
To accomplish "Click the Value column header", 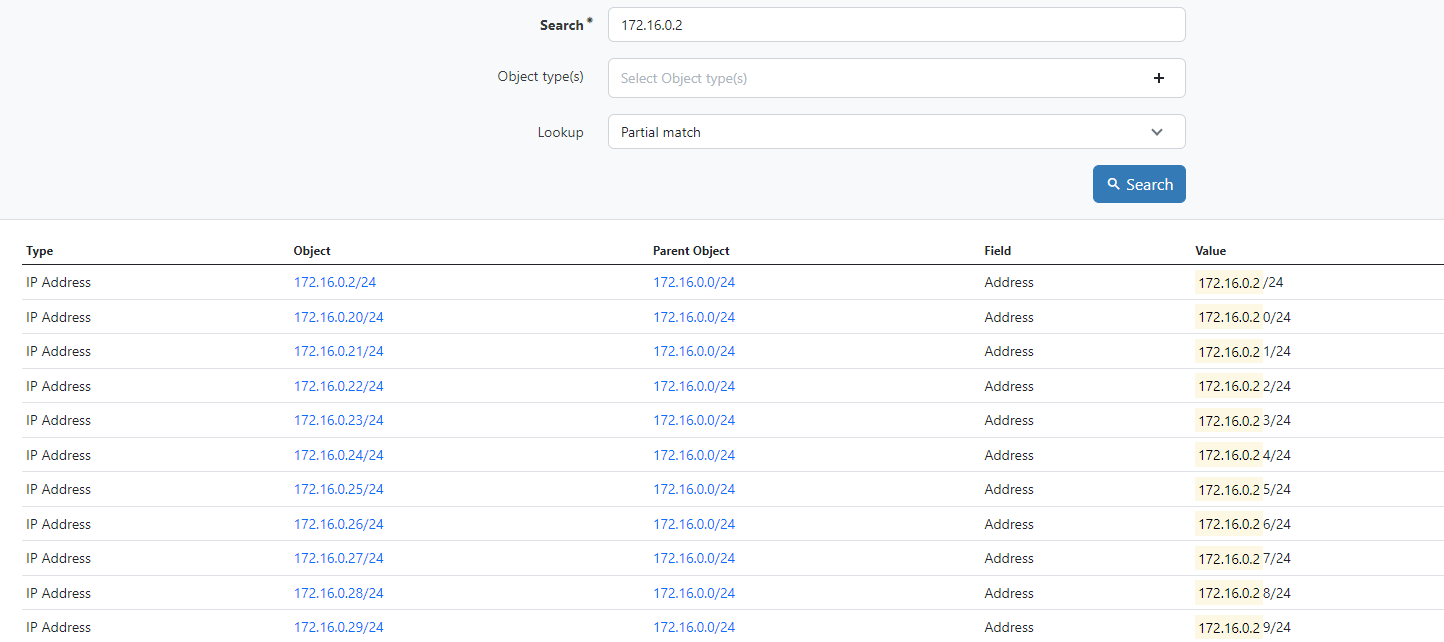I will (x=1210, y=251).
